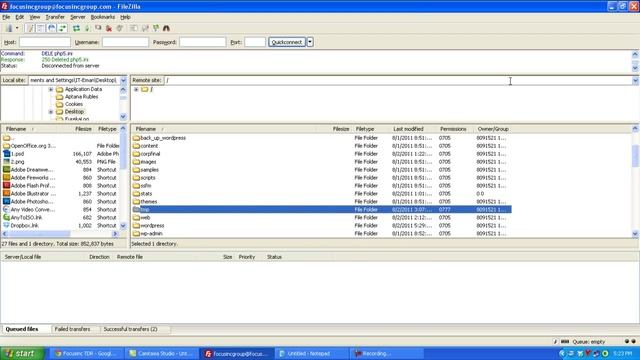Image resolution: width=640 pixels, height=360 pixels.
Task: Reconnect to the last server
Action: point(120,28)
